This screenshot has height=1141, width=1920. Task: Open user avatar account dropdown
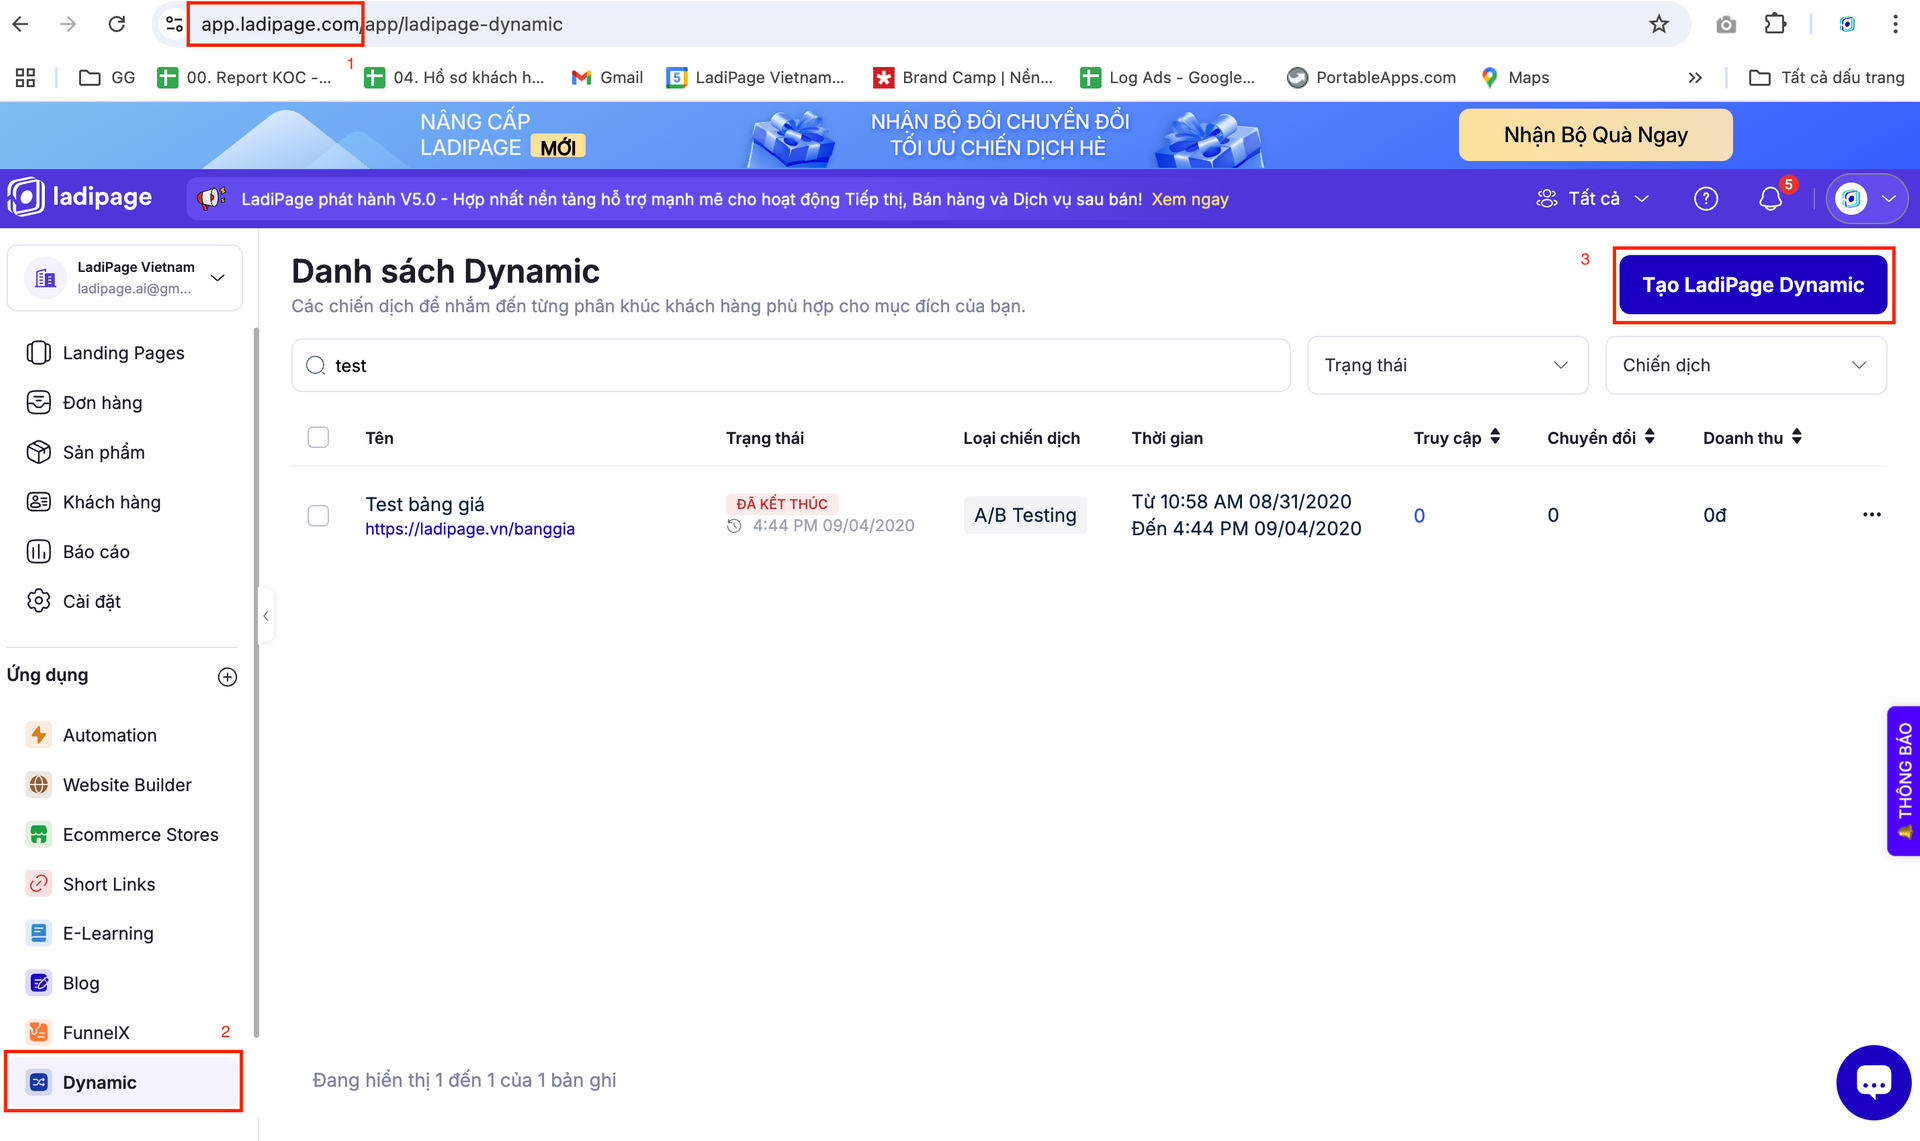click(x=1867, y=199)
